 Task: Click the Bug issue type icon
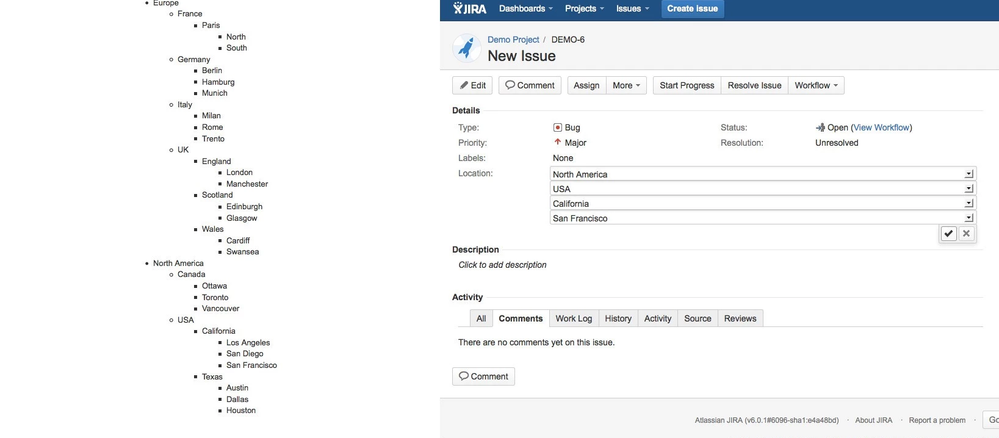(557, 128)
